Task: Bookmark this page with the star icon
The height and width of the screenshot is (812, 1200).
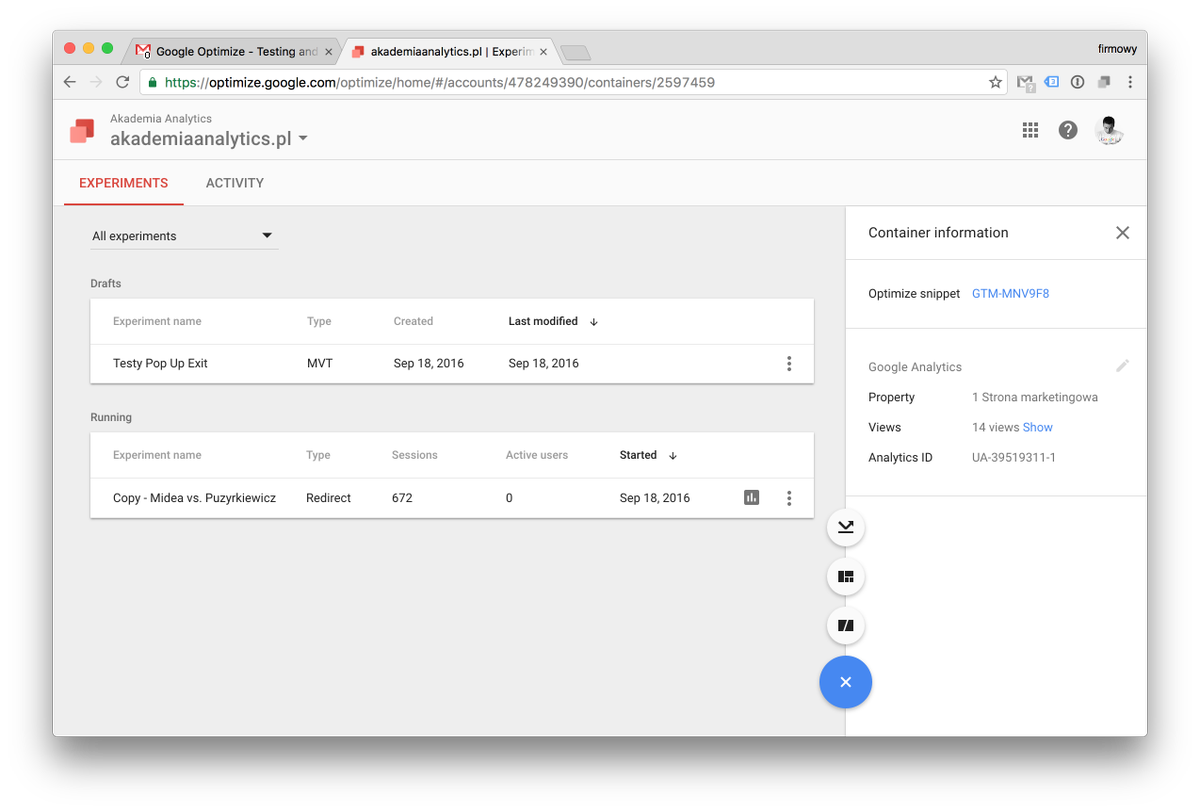Action: coord(995,82)
